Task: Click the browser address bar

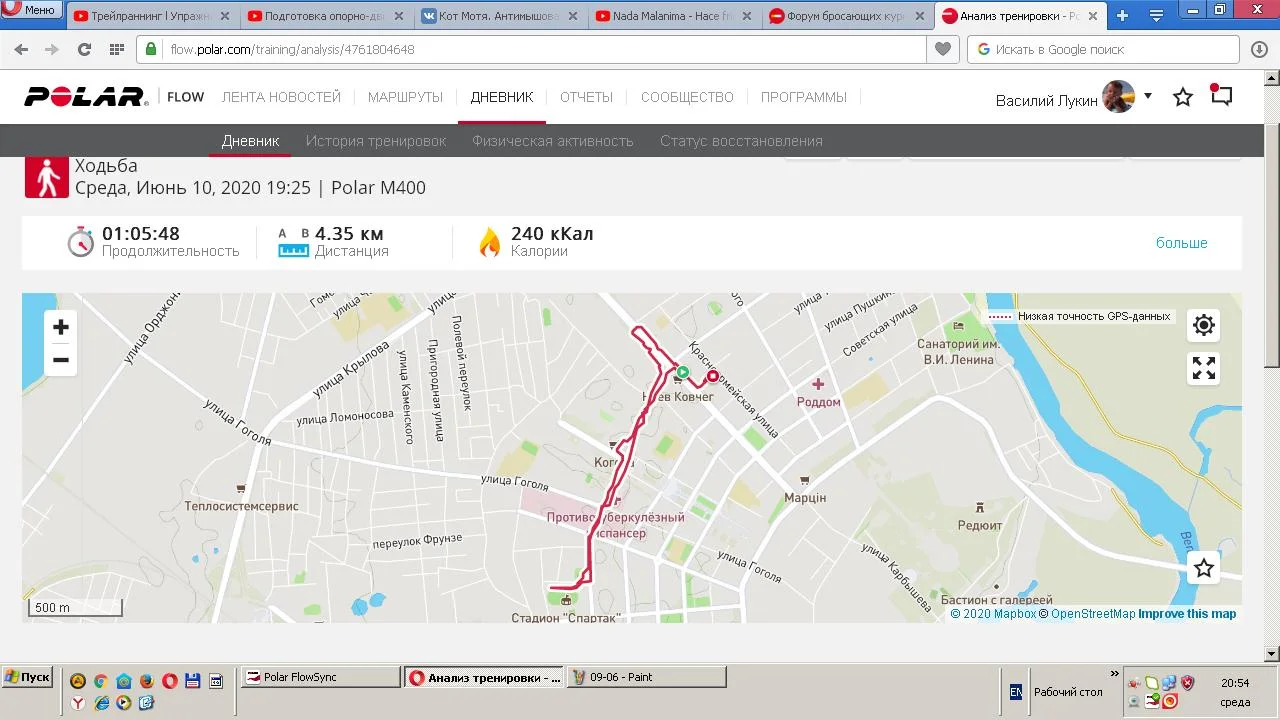Action: (540, 49)
